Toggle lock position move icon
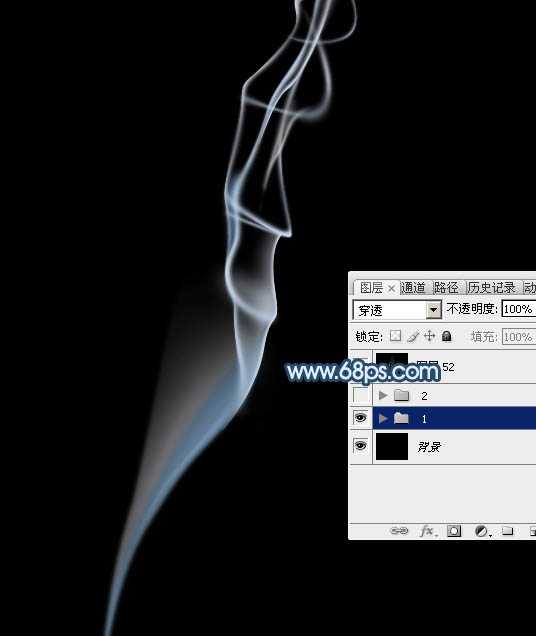536x636 pixels. tap(429, 336)
